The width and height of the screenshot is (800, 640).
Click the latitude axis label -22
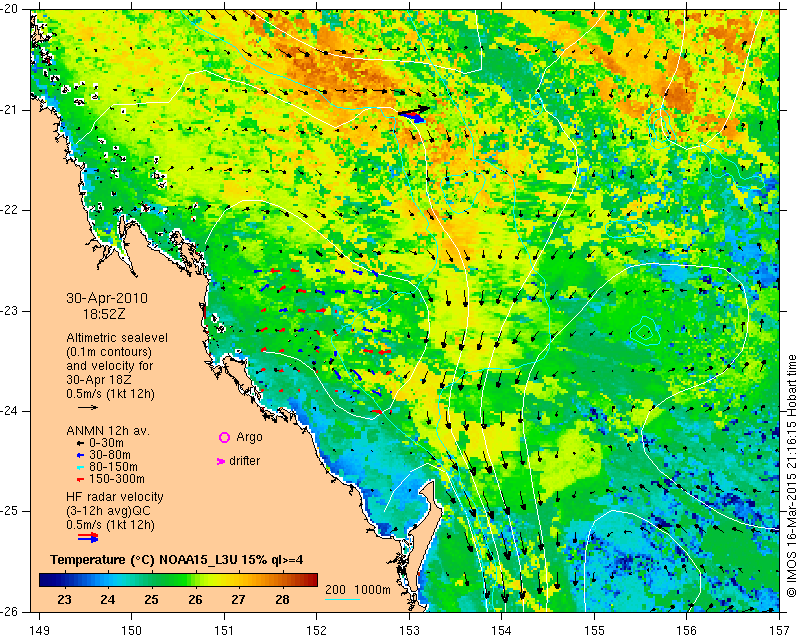tap(9, 210)
